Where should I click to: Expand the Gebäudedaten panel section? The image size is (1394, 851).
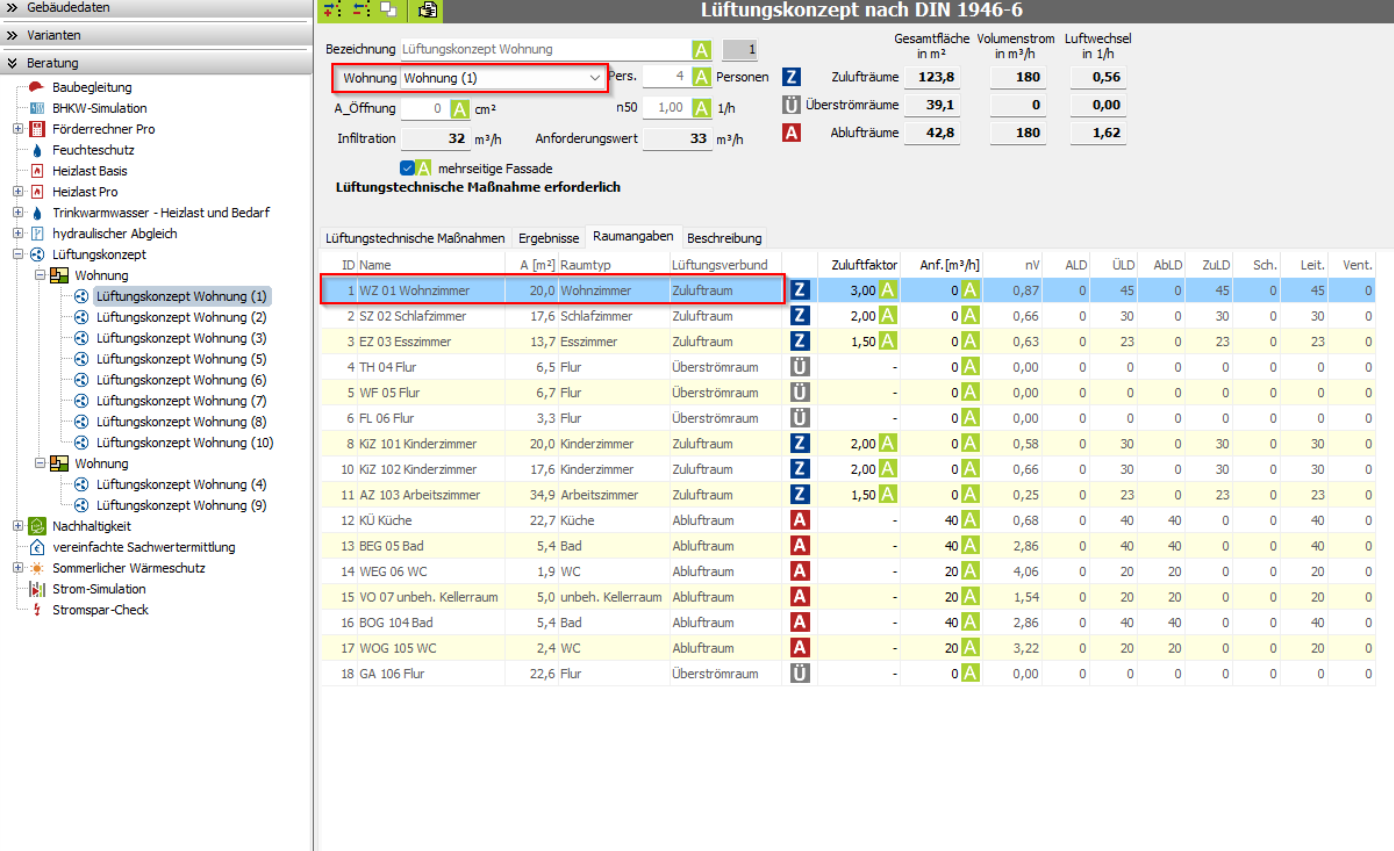(13, 7)
